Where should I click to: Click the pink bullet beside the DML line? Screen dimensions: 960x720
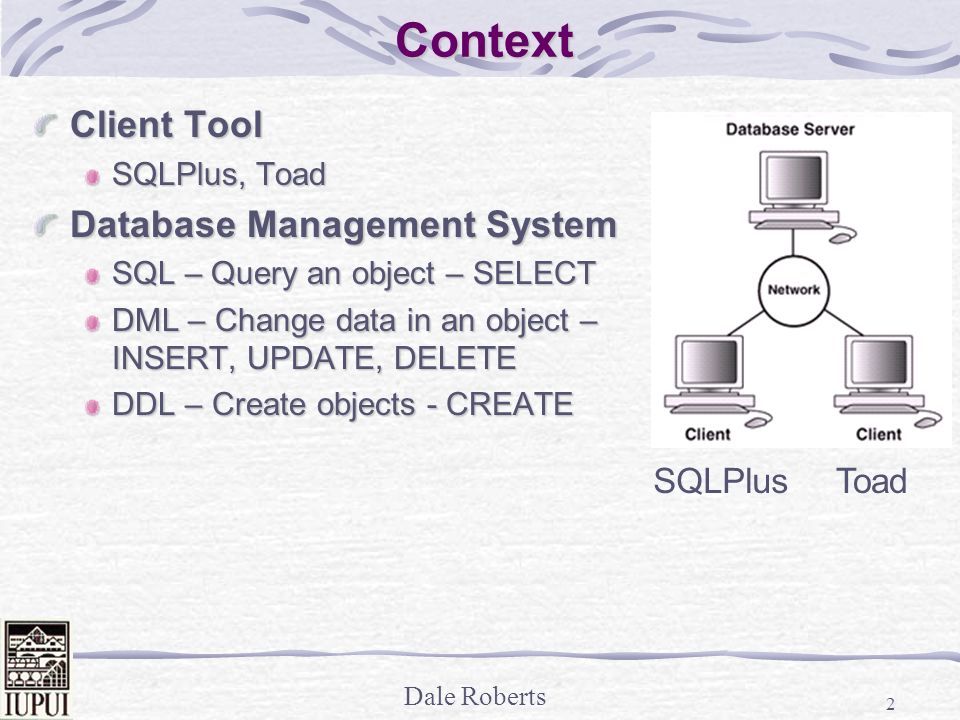93,323
